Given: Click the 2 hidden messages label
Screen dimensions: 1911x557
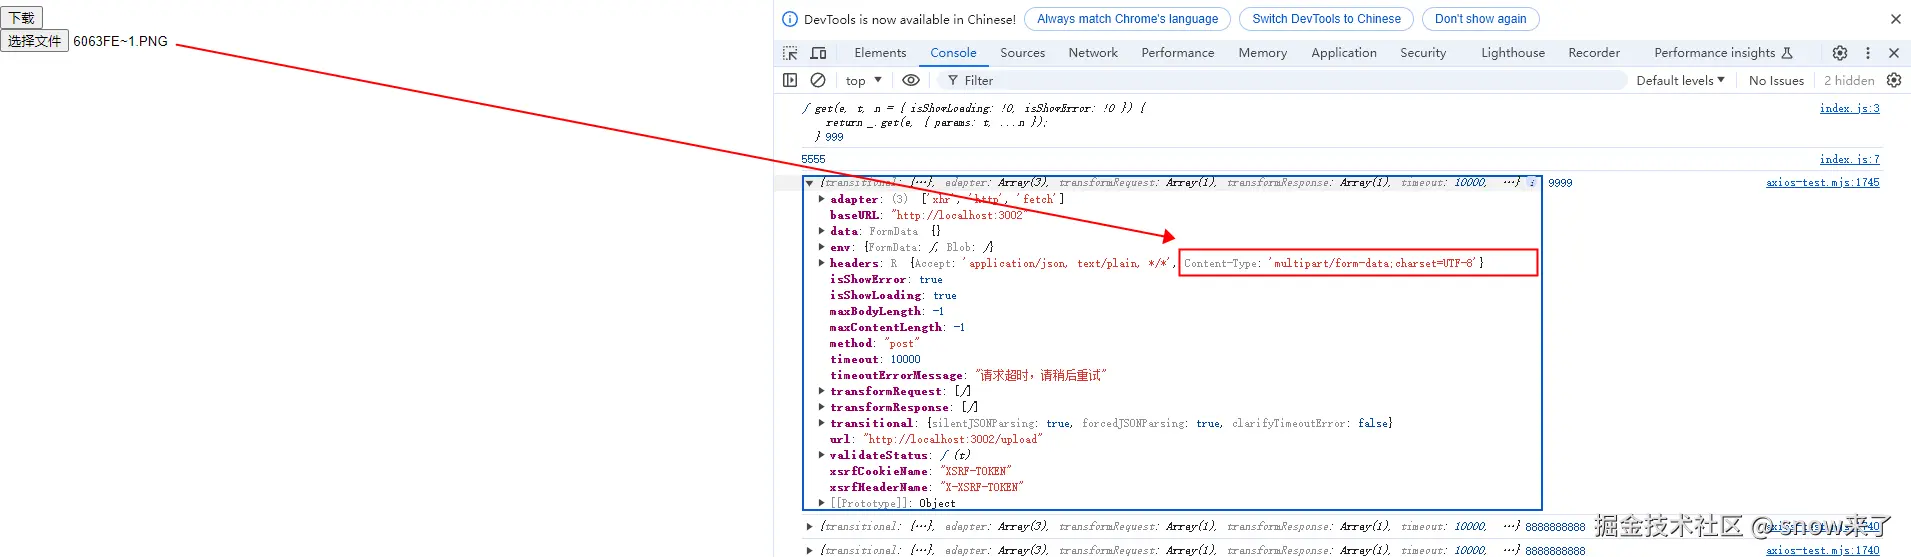Looking at the screenshot, I should 1849,80.
